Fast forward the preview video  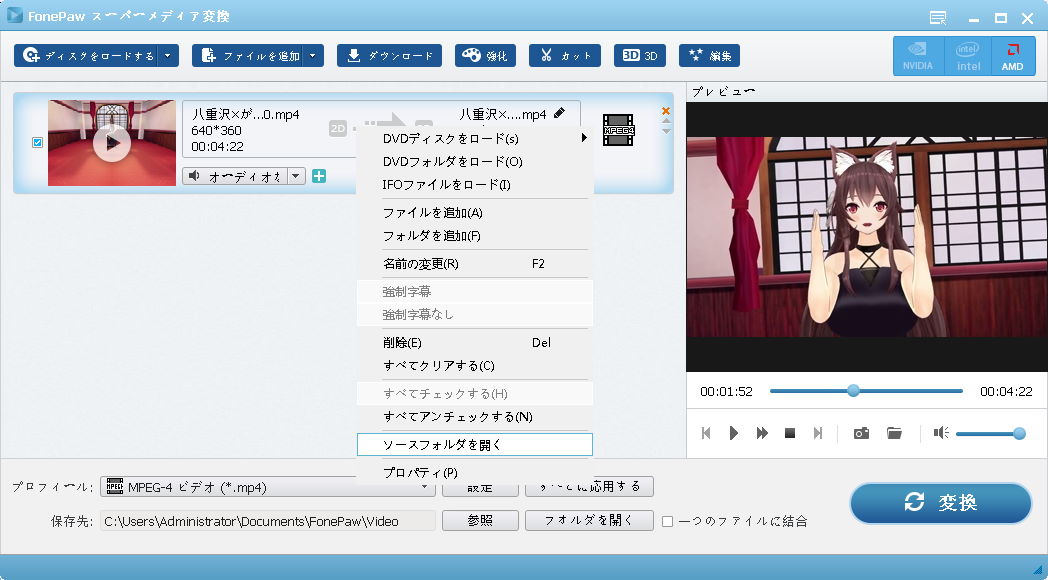[x=762, y=433]
